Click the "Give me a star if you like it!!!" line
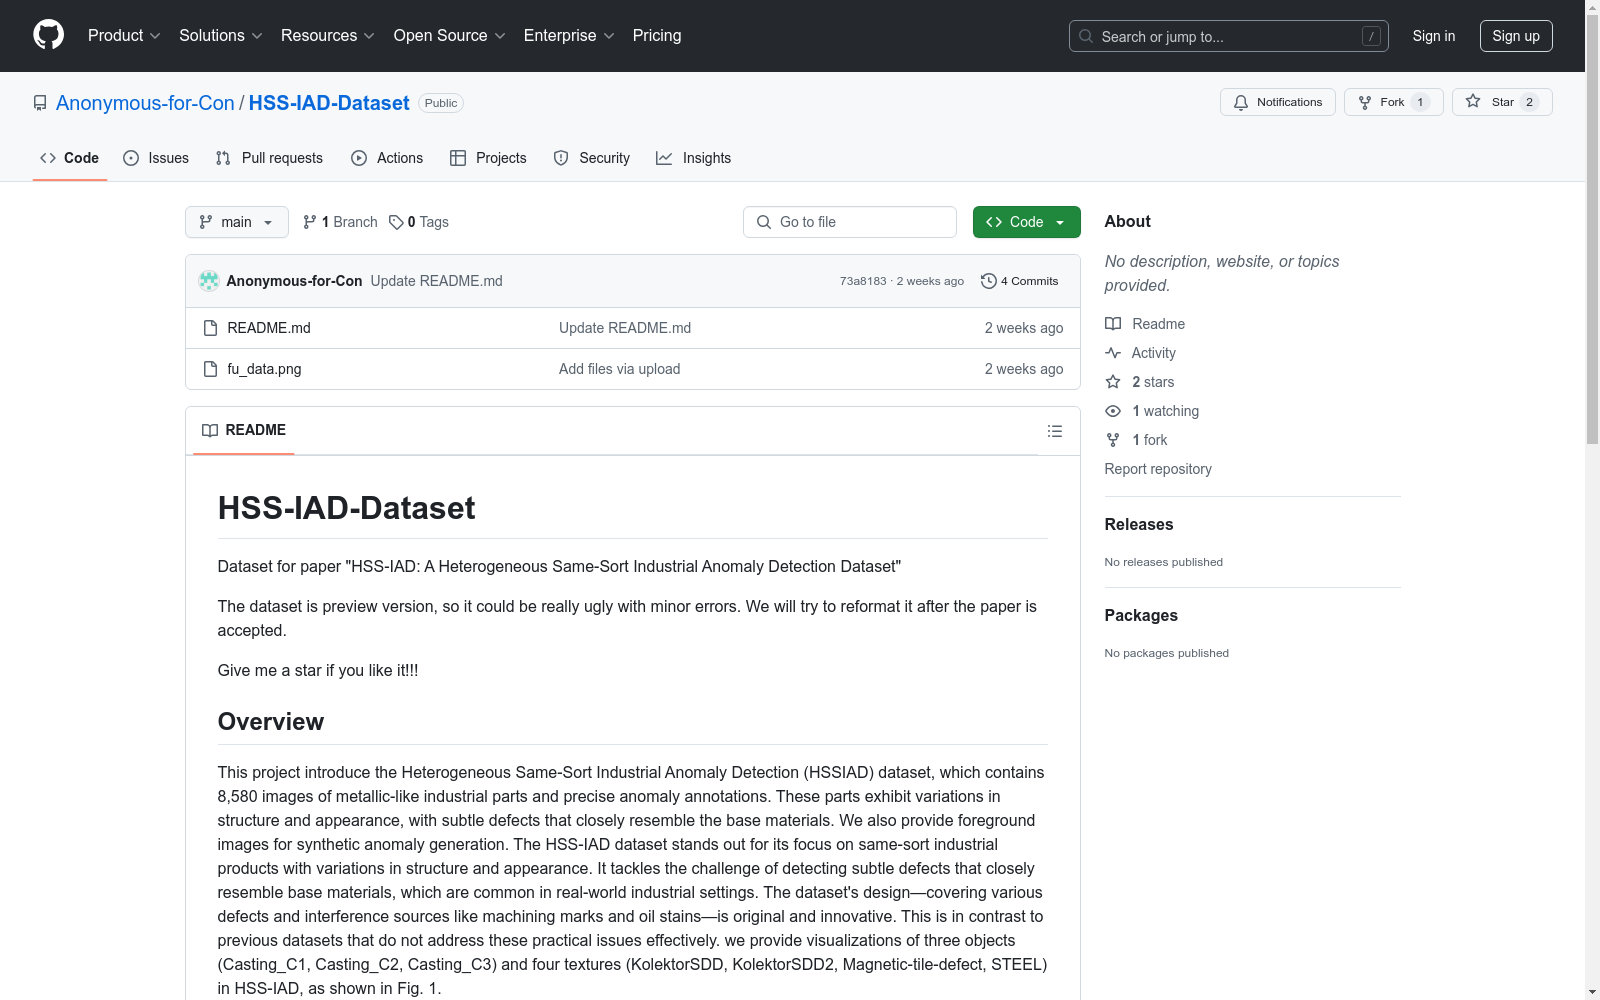 pos(318,670)
